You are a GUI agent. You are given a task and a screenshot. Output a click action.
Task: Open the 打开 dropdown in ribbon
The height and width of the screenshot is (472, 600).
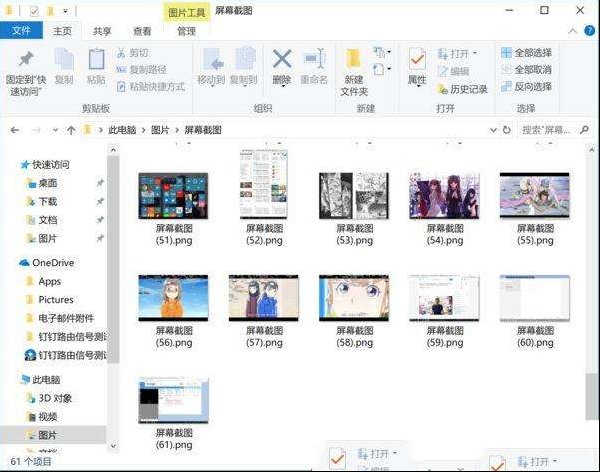click(457, 53)
